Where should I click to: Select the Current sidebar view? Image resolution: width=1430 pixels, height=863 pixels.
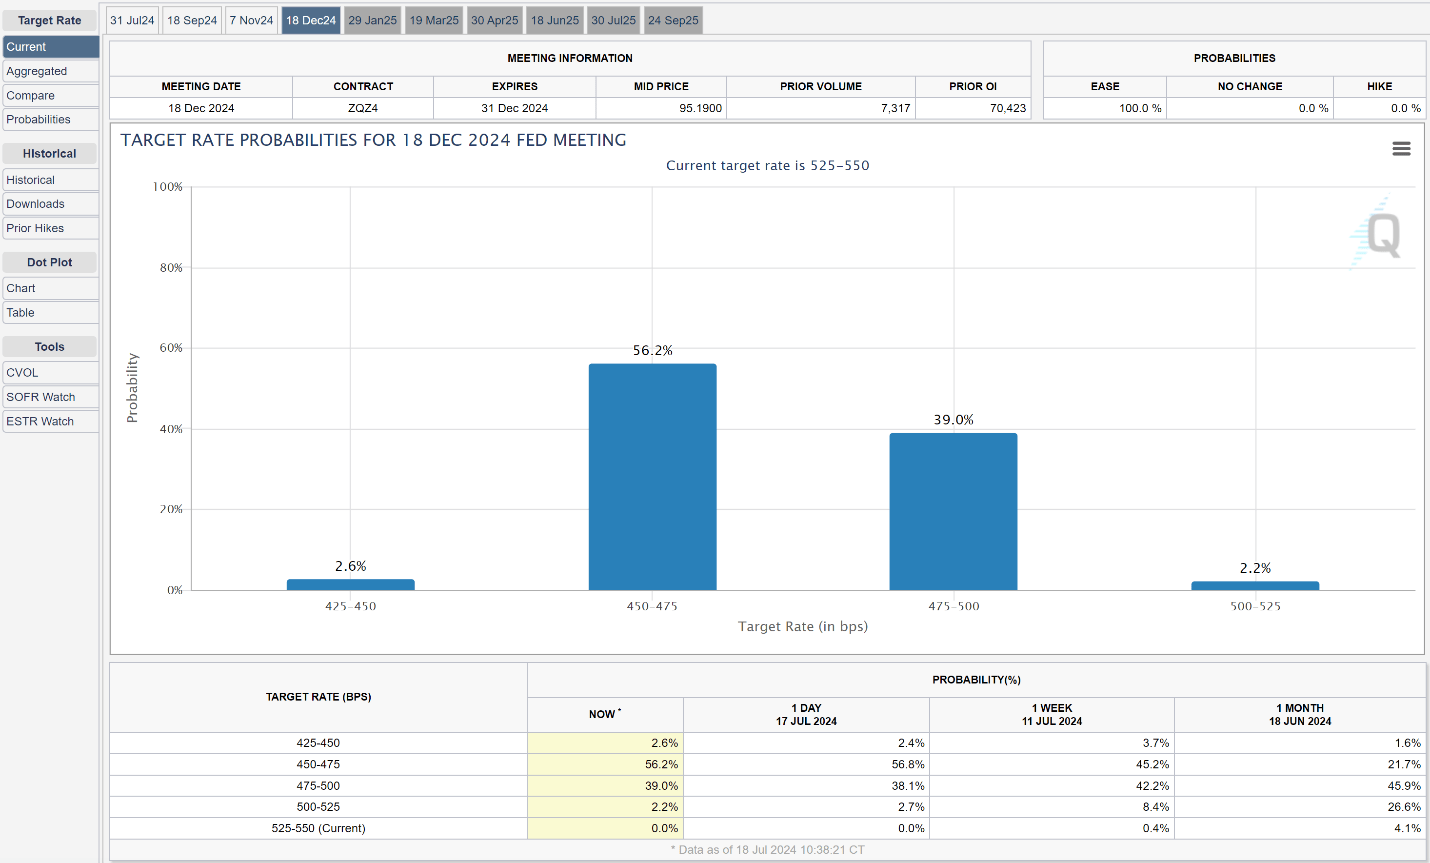(50, 46)
